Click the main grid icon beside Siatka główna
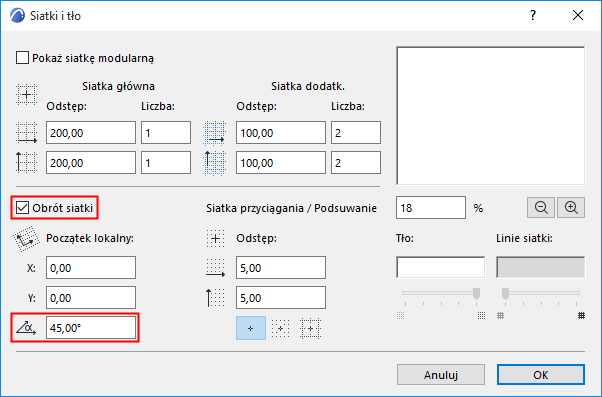602x397 pixels. (26, 94)
